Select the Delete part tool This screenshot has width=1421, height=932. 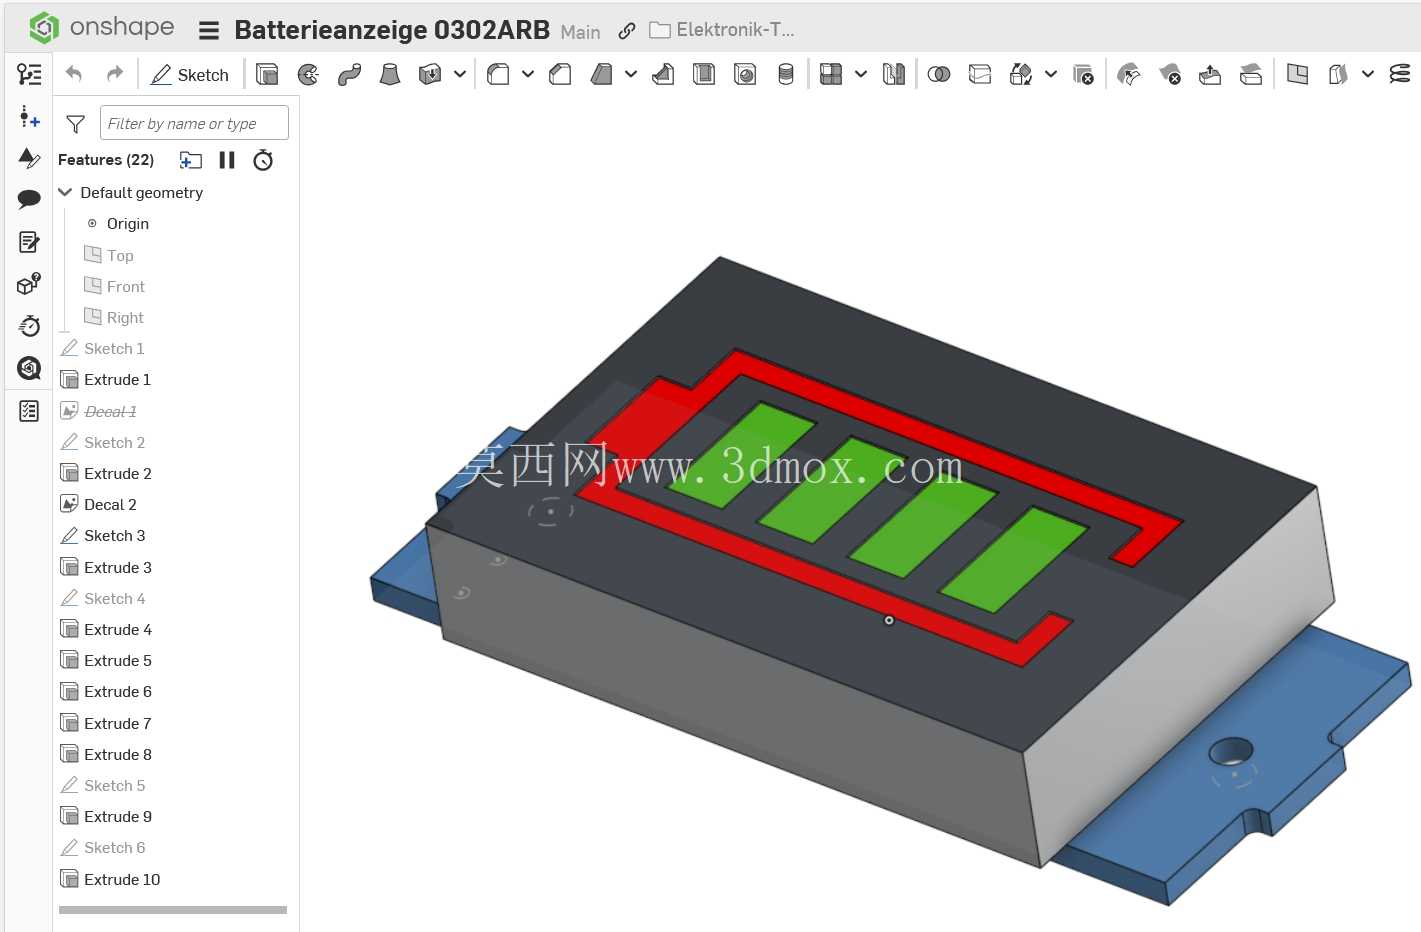click(1083, 74)
